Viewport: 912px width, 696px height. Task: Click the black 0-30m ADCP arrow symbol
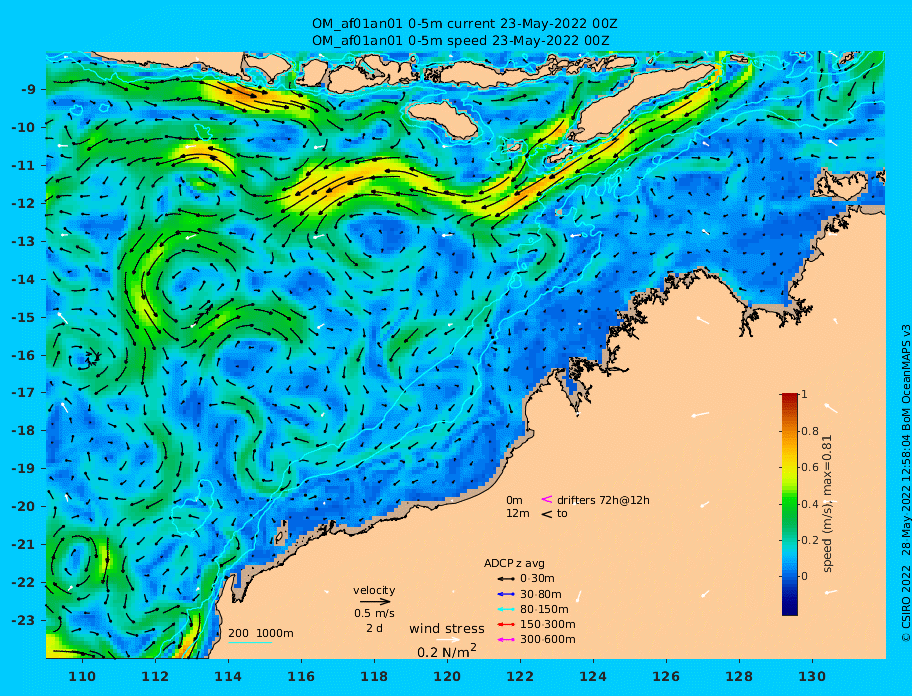pos(505,579)
